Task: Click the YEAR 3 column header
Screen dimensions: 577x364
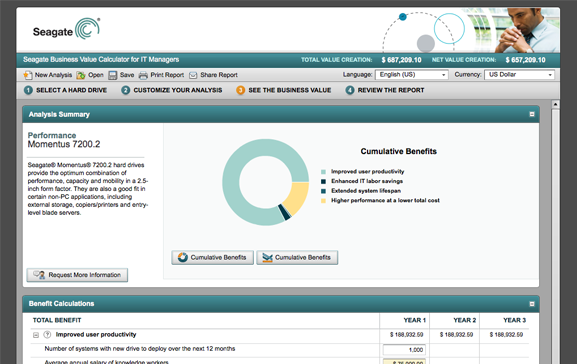Action: (514, 321)
